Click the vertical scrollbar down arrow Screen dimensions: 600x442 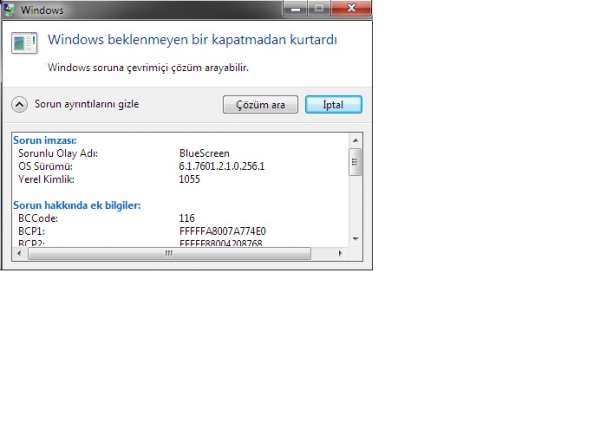tap(355, 238)
